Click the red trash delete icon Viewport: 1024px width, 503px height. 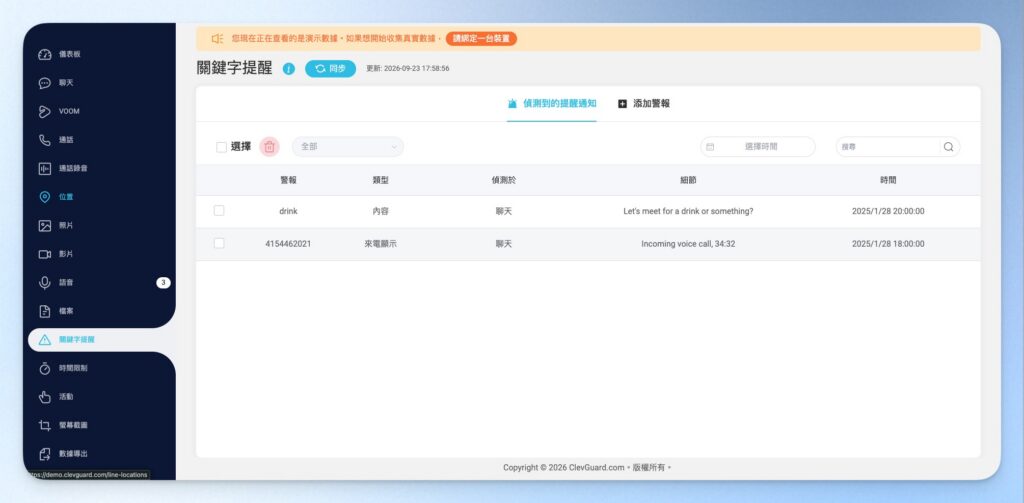(269, 147)
